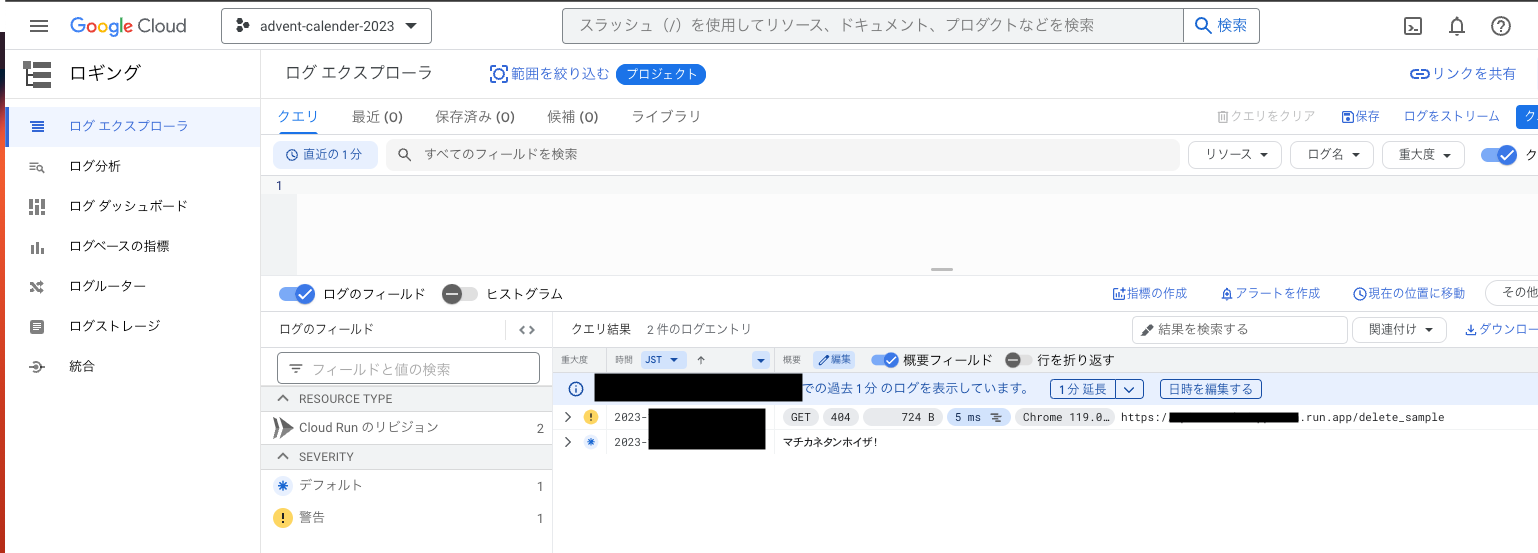This screenshot has height=553, width=1538.
Task: Click the 検索 button
Action: (1221, 26)
